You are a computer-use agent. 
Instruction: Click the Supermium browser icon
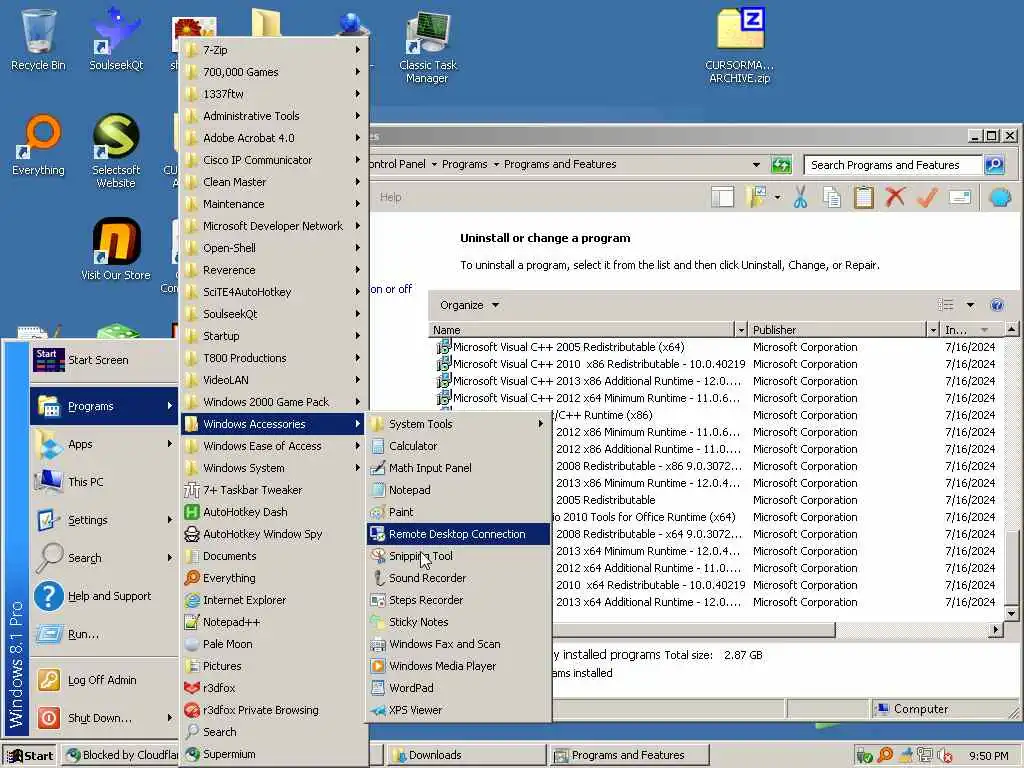point(191,754)
